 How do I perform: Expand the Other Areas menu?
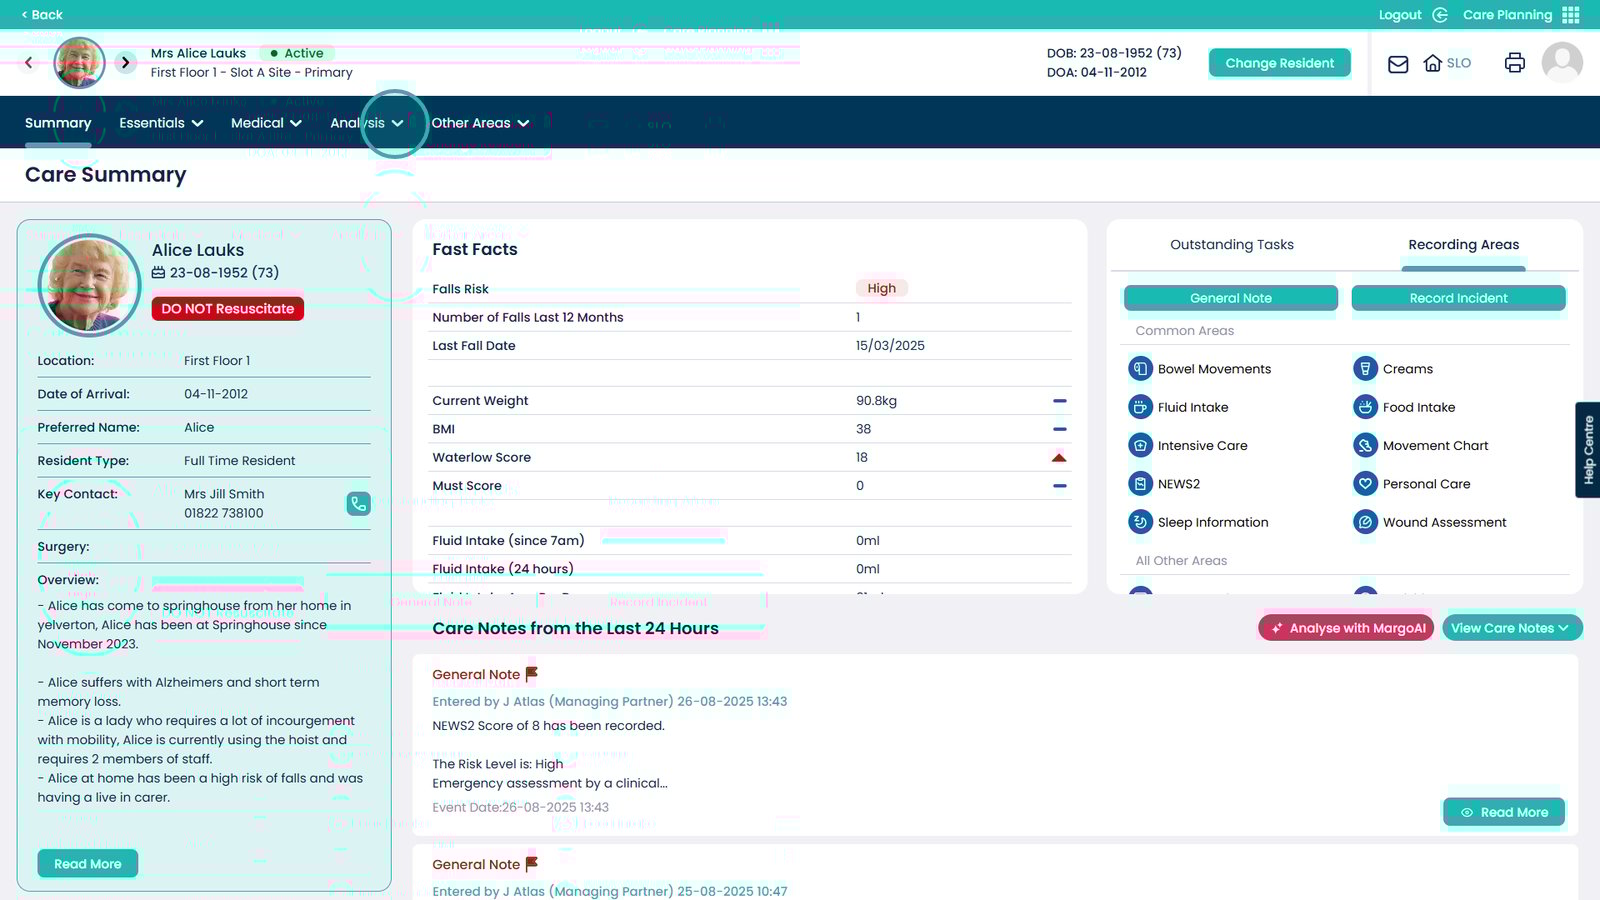pos(480,123)
